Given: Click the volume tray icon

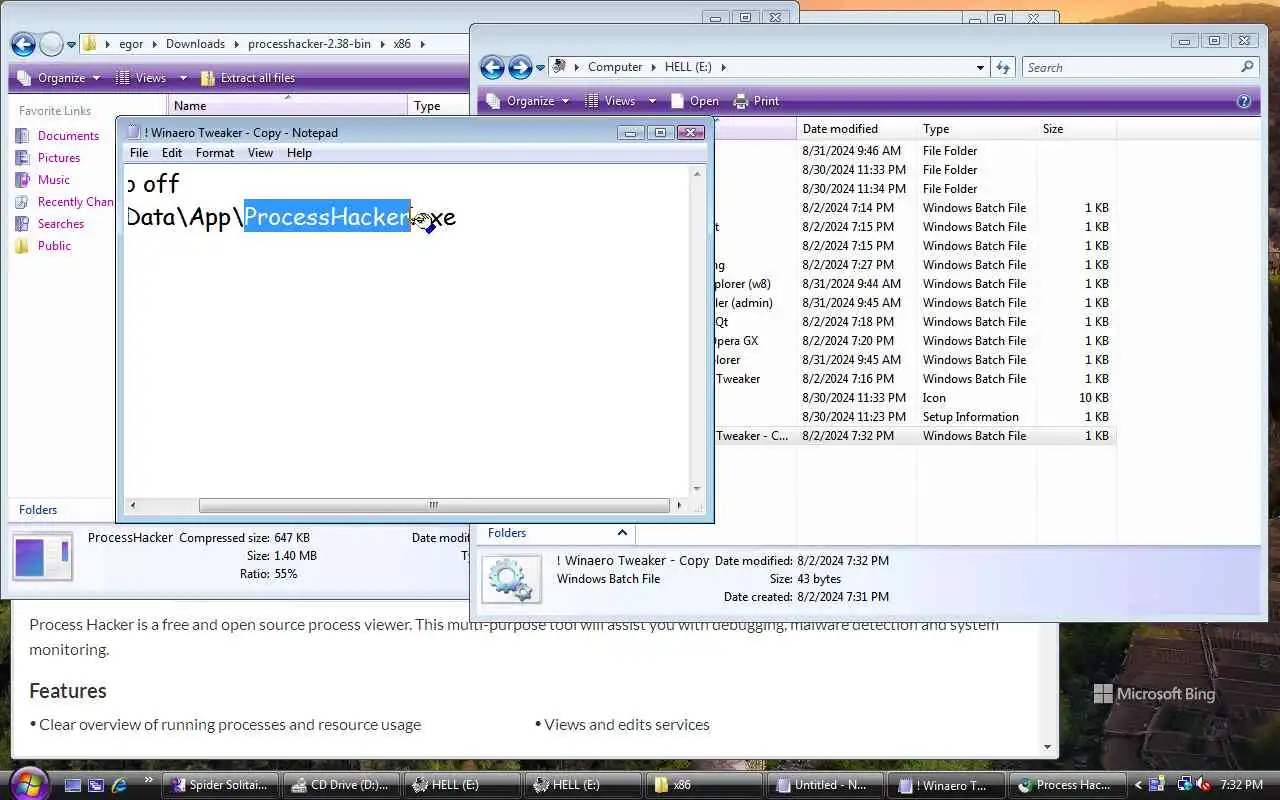Looking at the screenshot, I should pyautogui.click(x=1204, y=785).
